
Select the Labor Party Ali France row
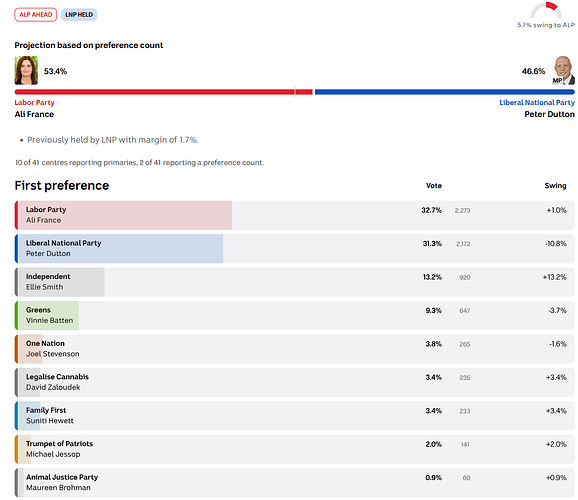coord(295,215)
